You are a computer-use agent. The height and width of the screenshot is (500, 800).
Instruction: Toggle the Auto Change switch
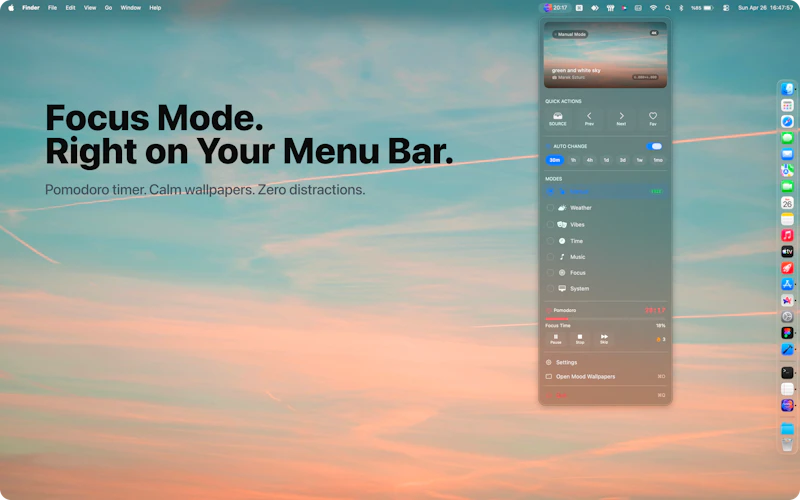tap(655, 146)
